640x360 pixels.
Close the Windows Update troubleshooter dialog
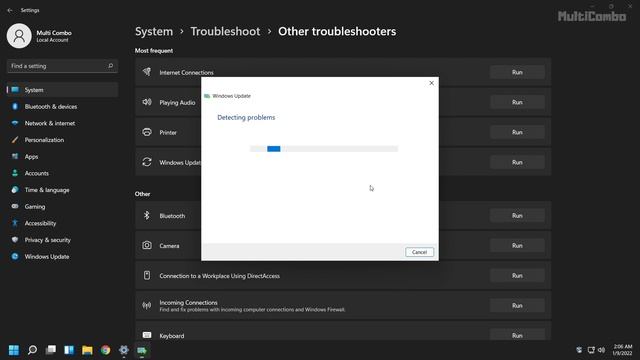point(431,83)
